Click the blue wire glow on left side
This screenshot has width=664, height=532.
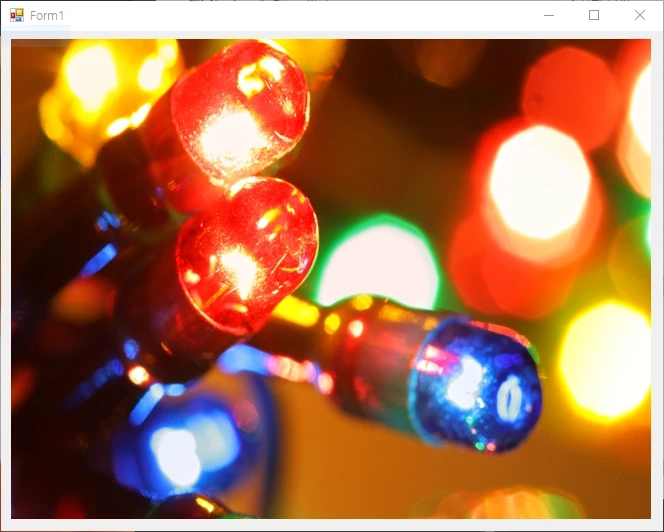[100, 260]
